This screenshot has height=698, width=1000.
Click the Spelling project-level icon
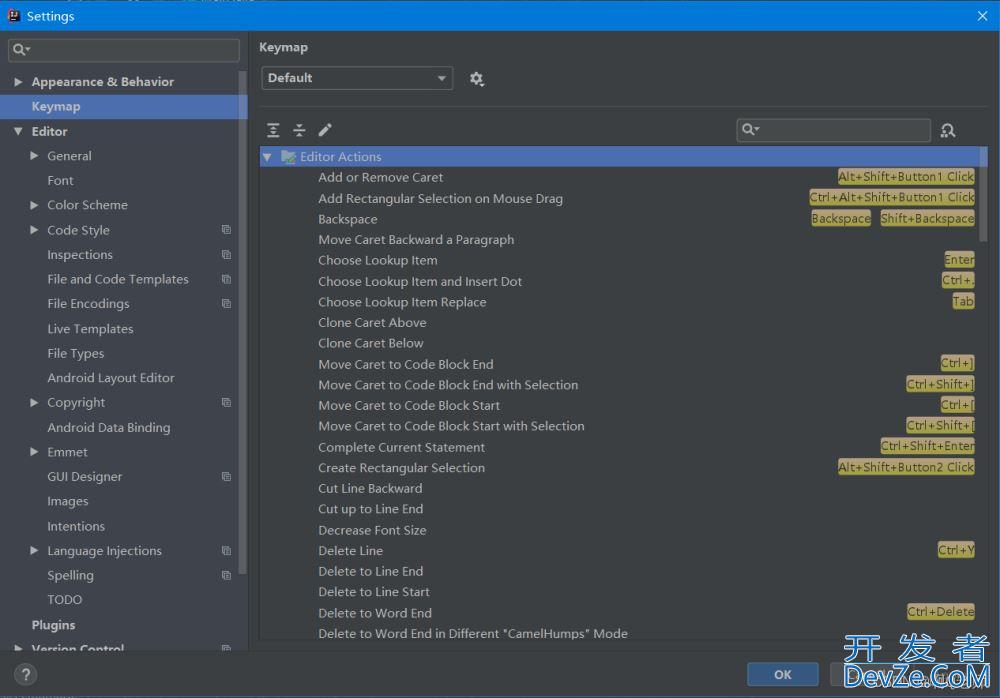pos(226,575)
